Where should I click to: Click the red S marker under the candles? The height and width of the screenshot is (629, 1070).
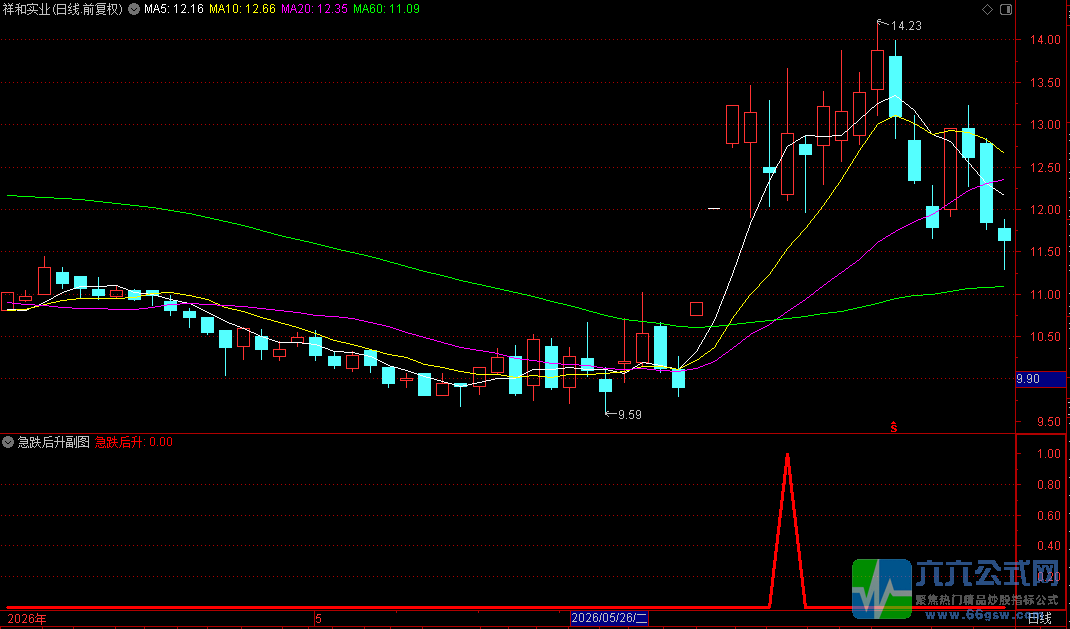click(x=893, y=427)
